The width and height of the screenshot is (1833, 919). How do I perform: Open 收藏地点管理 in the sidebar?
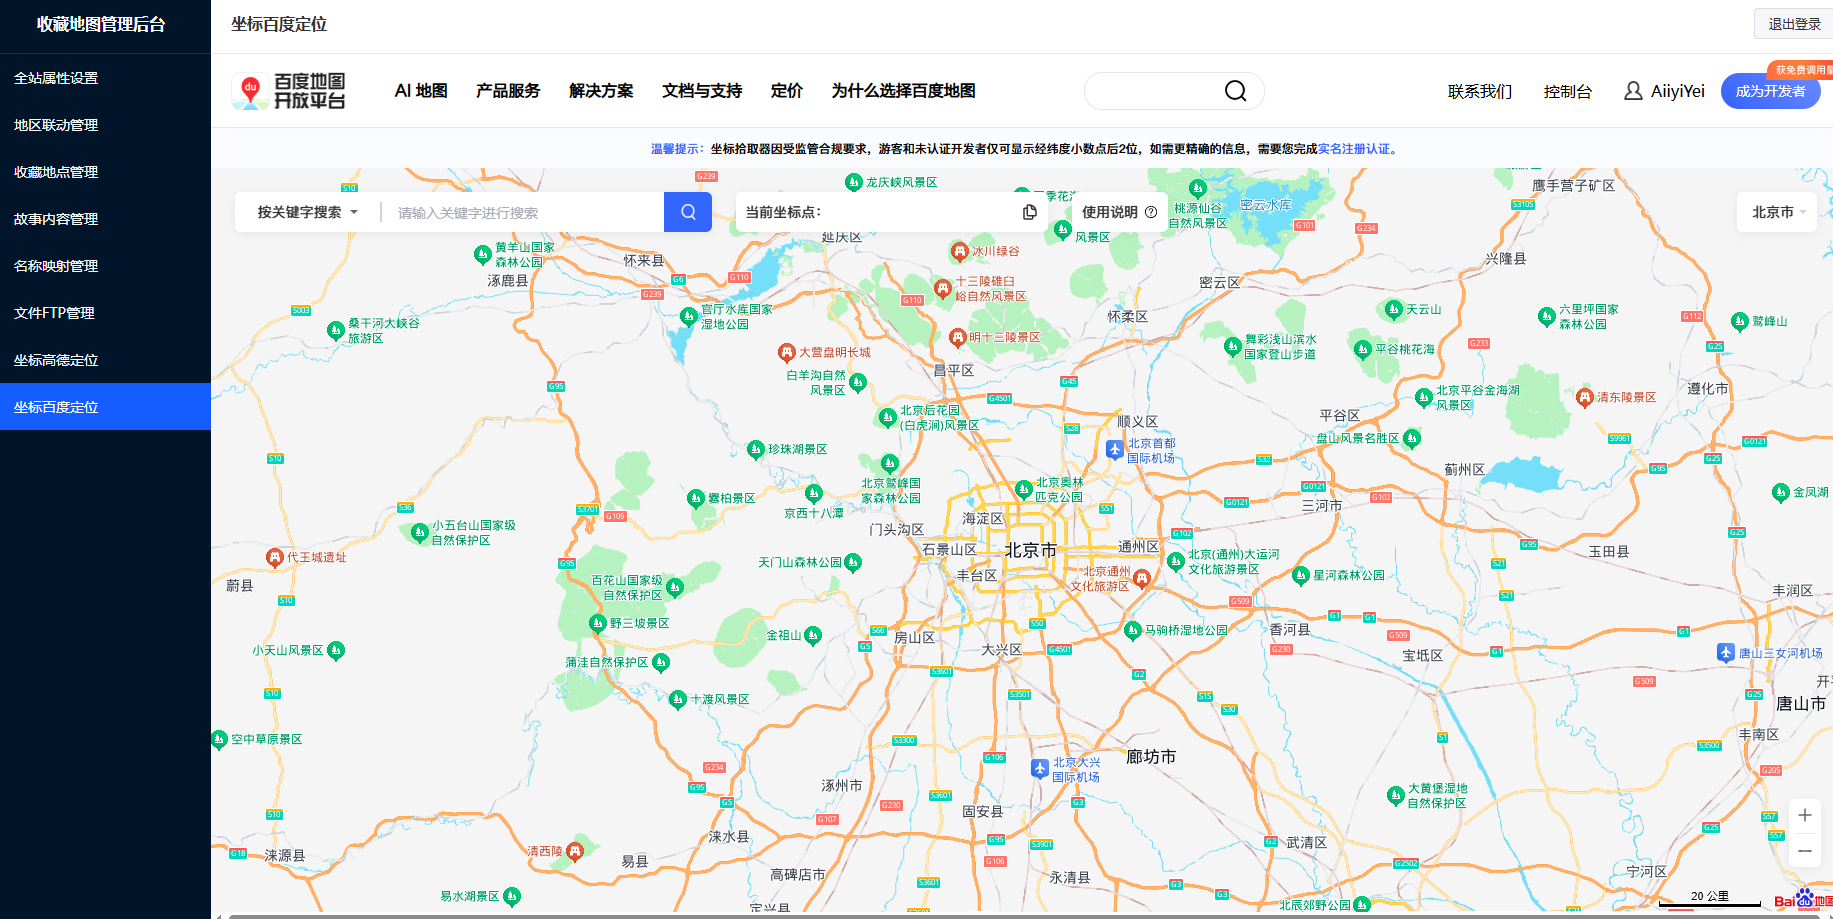[x=105, y=172]
